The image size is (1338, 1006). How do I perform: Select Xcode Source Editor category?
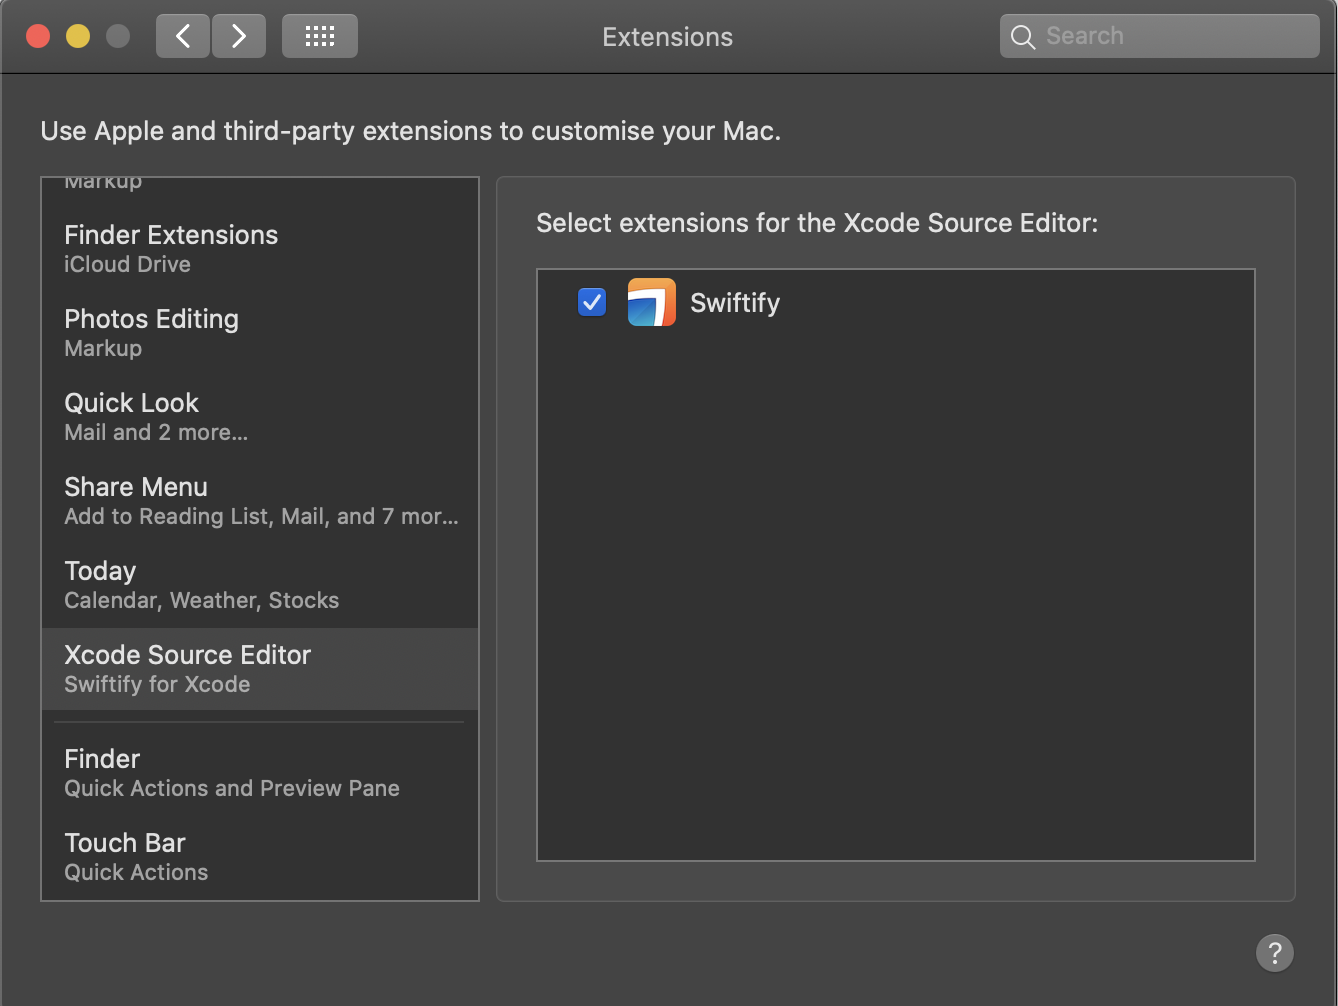260,669
